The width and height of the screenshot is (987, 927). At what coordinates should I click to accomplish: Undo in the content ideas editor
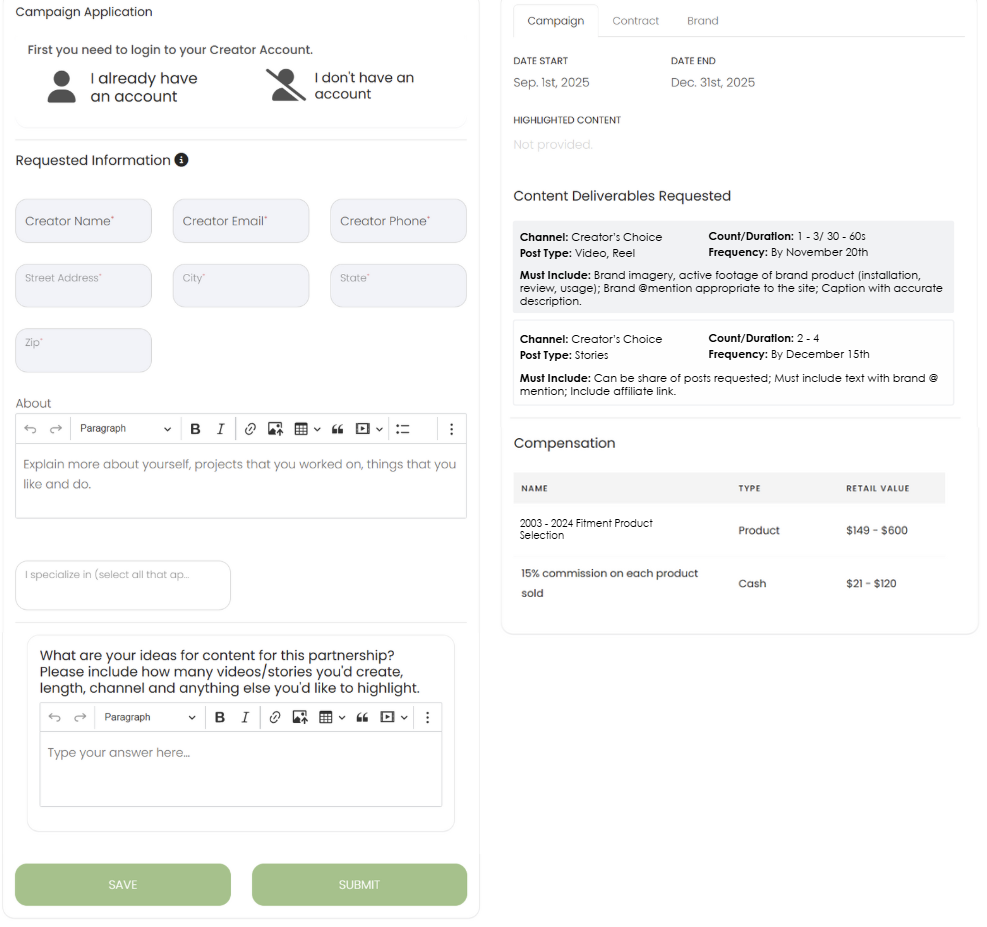(54, 718)
